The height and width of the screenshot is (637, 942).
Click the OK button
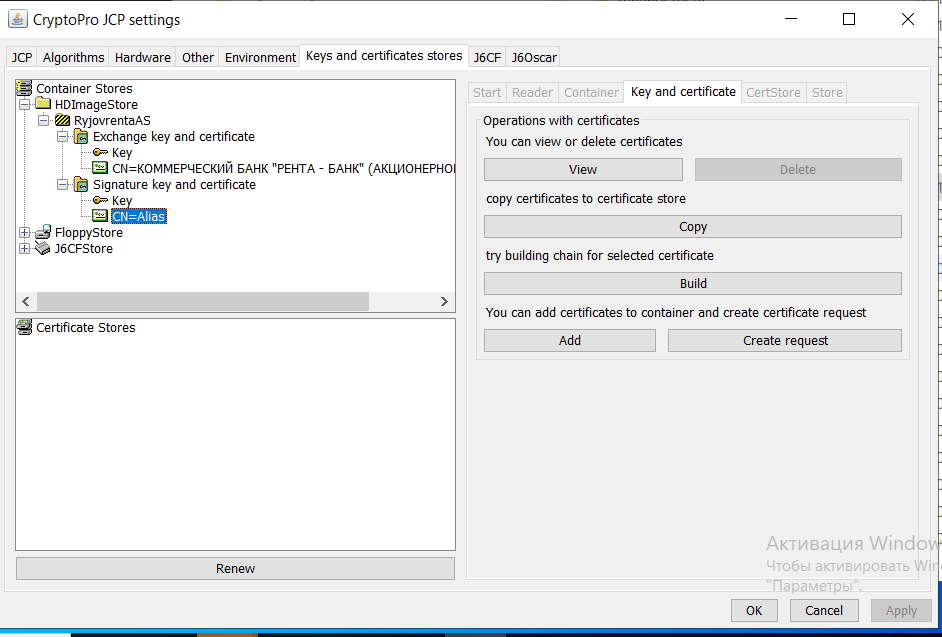(754, 611)
